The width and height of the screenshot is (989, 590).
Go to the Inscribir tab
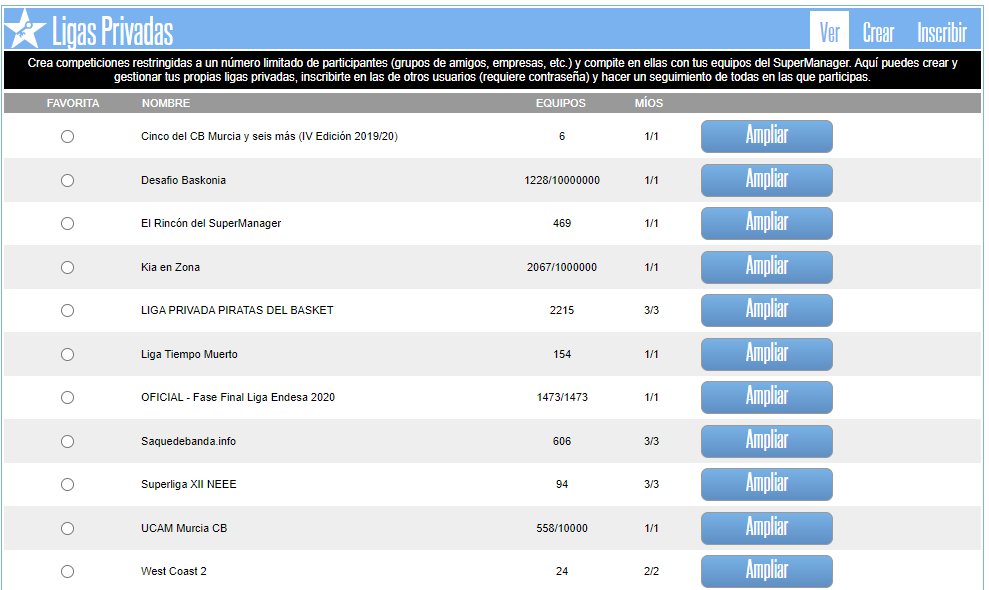click(x=942, y=32)
